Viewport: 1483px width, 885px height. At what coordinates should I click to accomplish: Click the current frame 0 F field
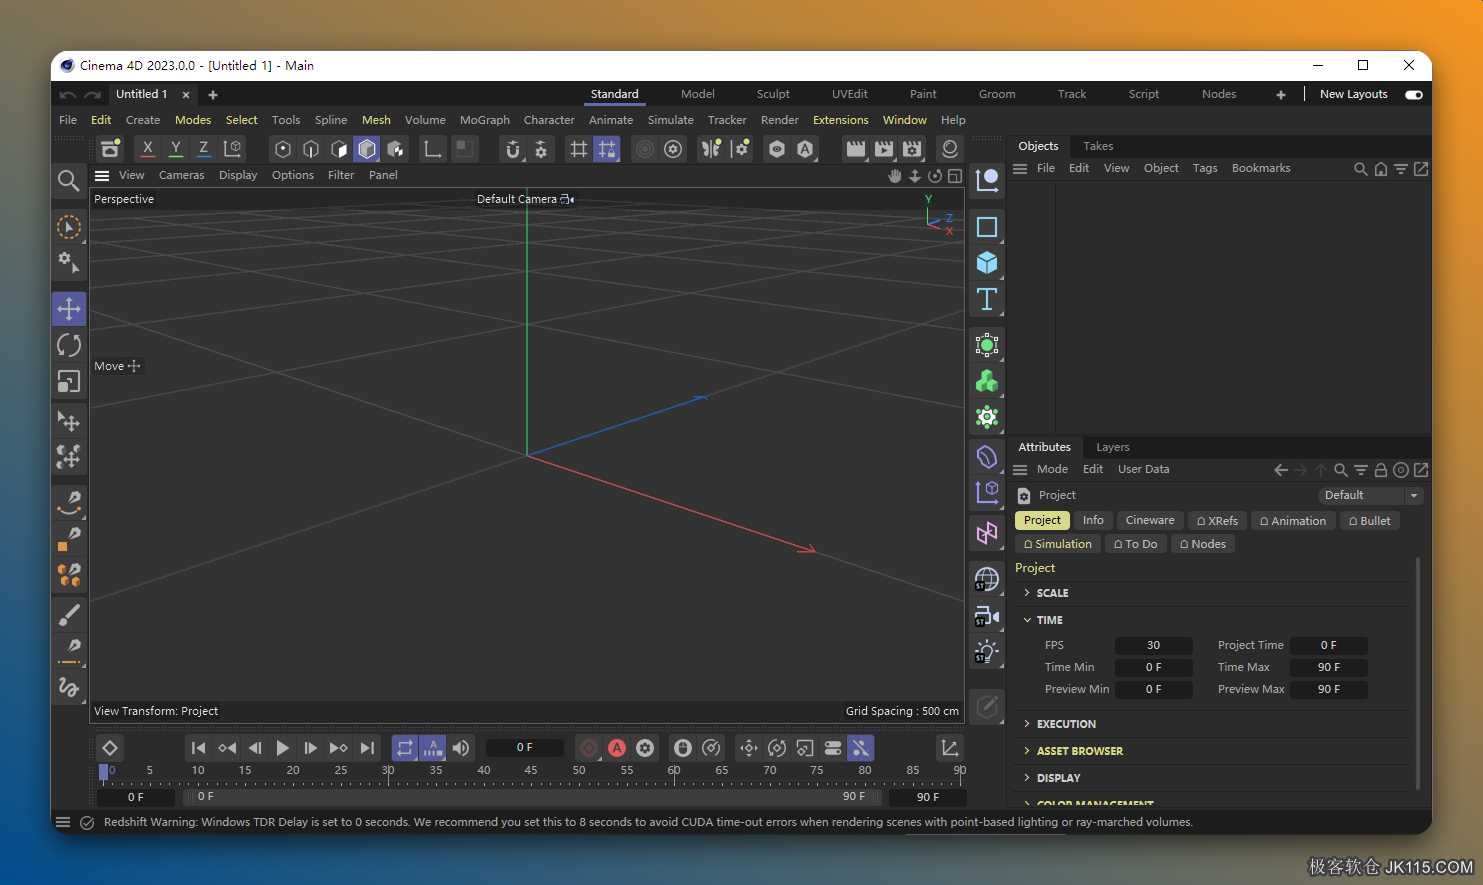(524, 748)
